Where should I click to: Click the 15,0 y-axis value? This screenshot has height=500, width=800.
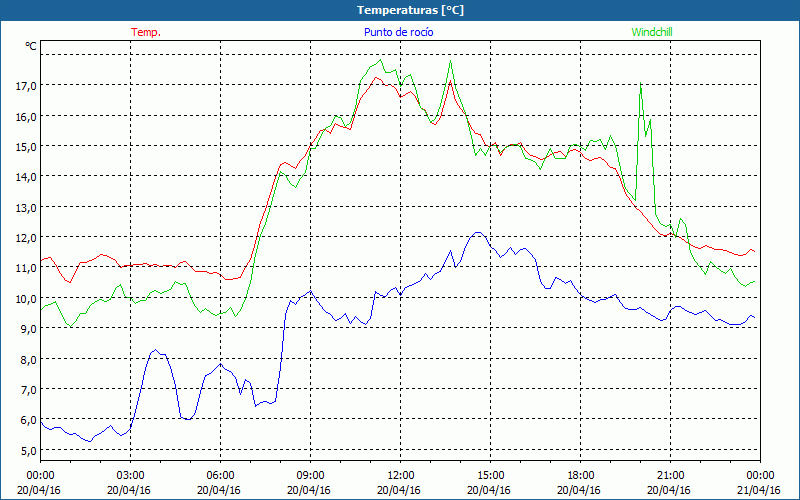tap(27, 147)
